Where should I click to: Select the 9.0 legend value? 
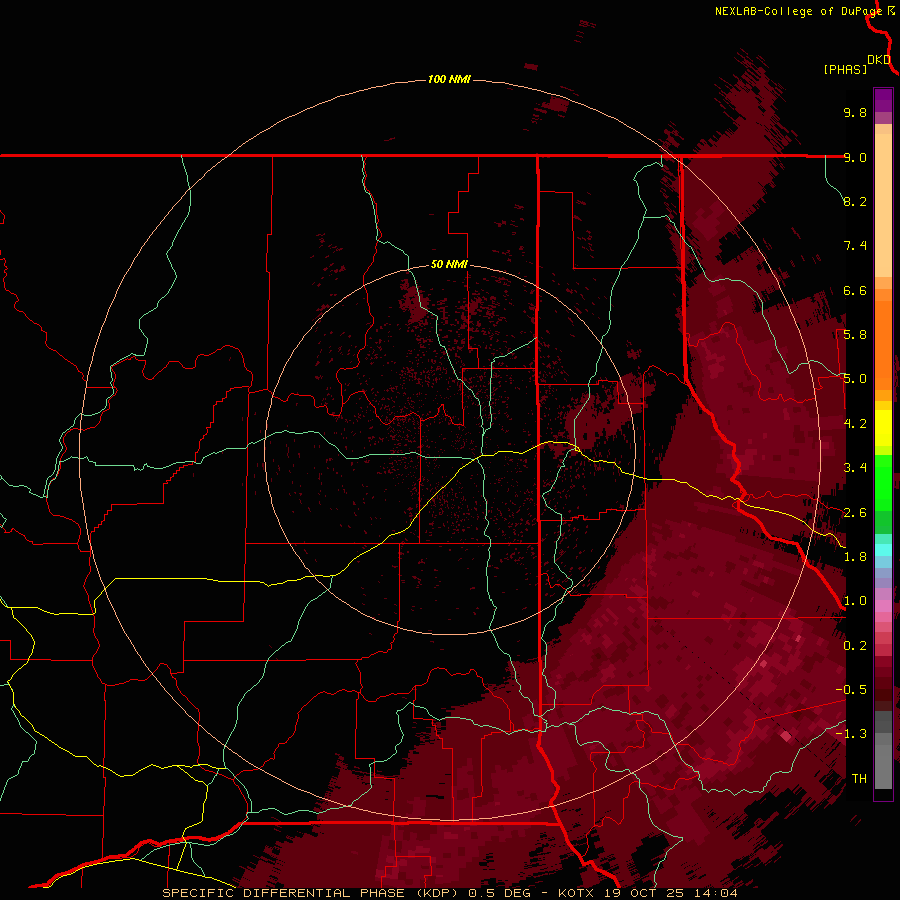855,157
